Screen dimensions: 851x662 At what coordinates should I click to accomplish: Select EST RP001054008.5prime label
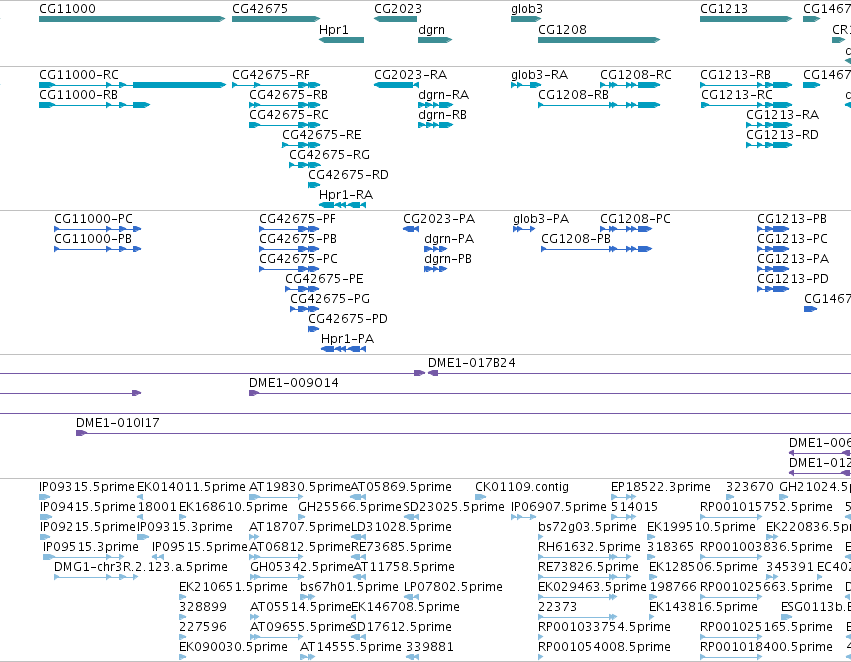pos(605,647)
